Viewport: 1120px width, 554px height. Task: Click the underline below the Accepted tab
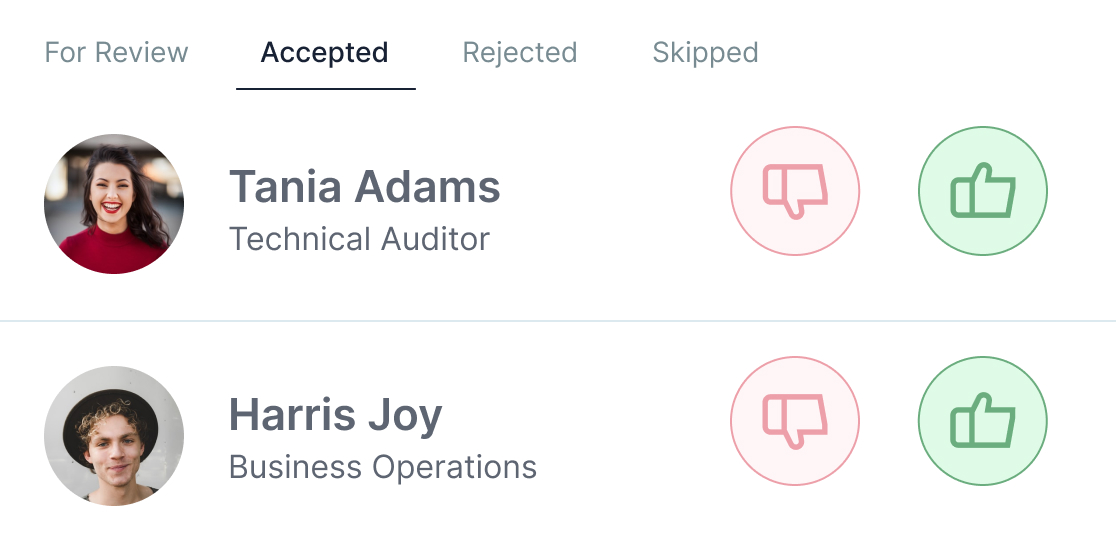pyautogui.click(x=326, y=89)
